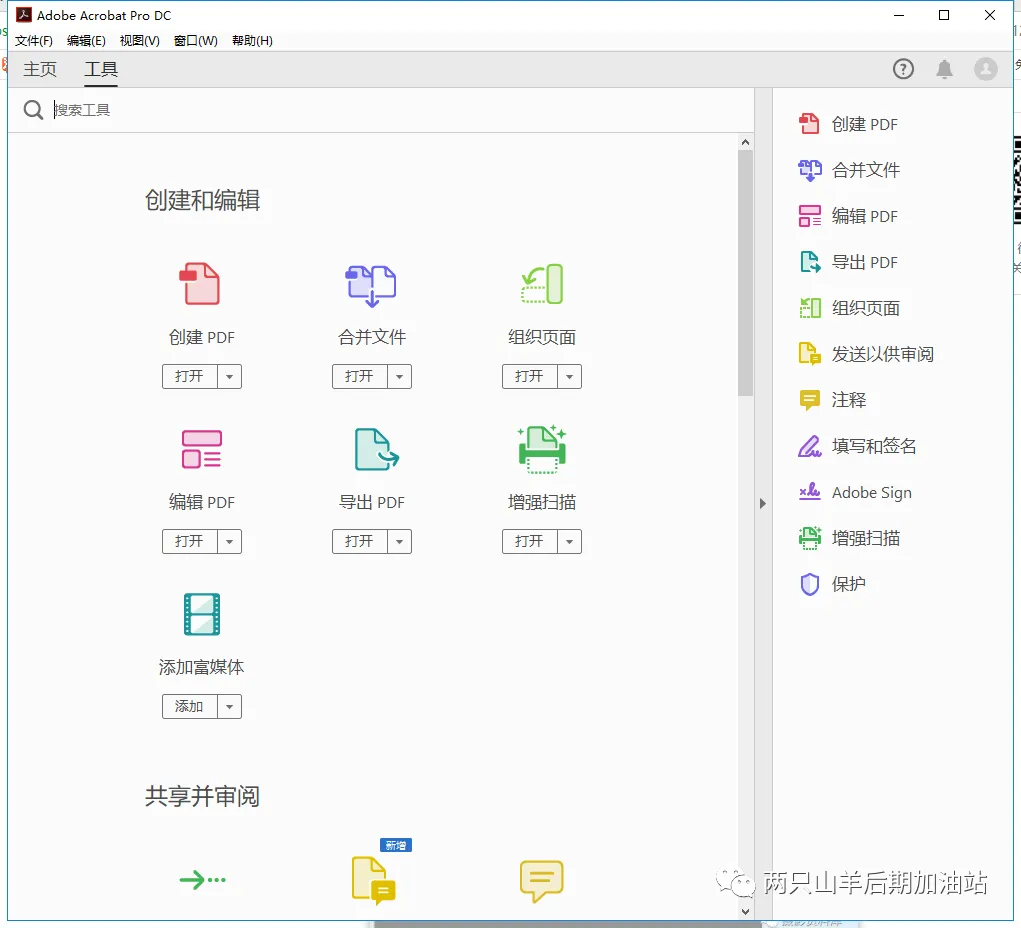Viewport: 1021px width, 928px height.
Task: Open the 文件(F) menu
Action: tap(34, 40)
